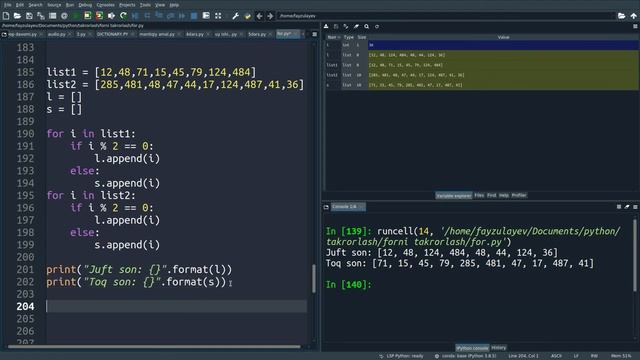Screen dimensions: 640x360
Task: Sort variables by Size column header
Action: point(362,37)
